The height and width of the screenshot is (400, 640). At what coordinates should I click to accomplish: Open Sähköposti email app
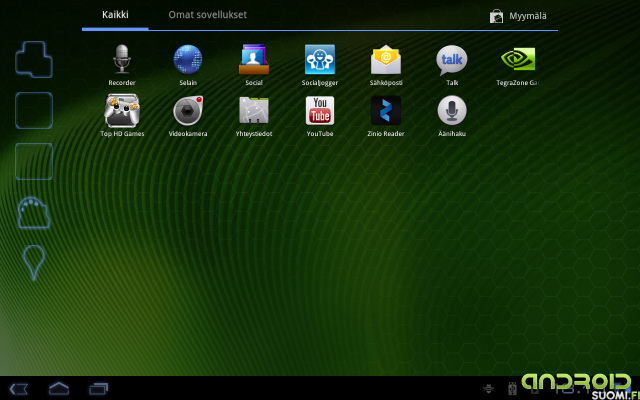pyautogui.click(x=386, y=64)
